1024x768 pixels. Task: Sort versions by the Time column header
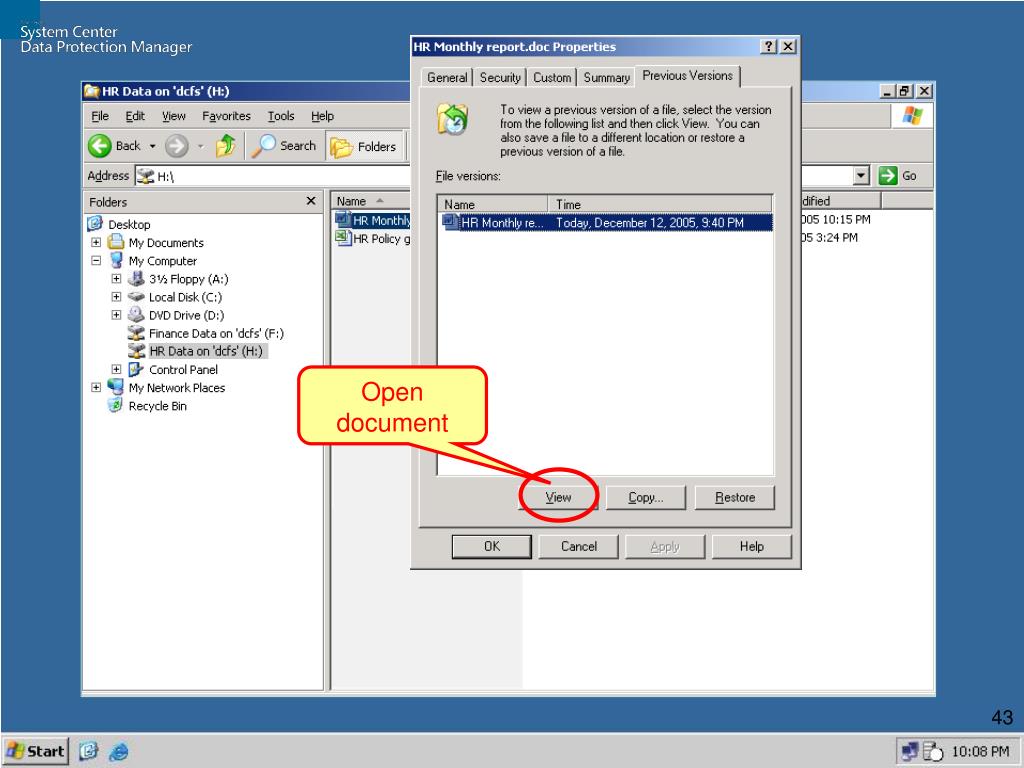(x=660, y=204)
